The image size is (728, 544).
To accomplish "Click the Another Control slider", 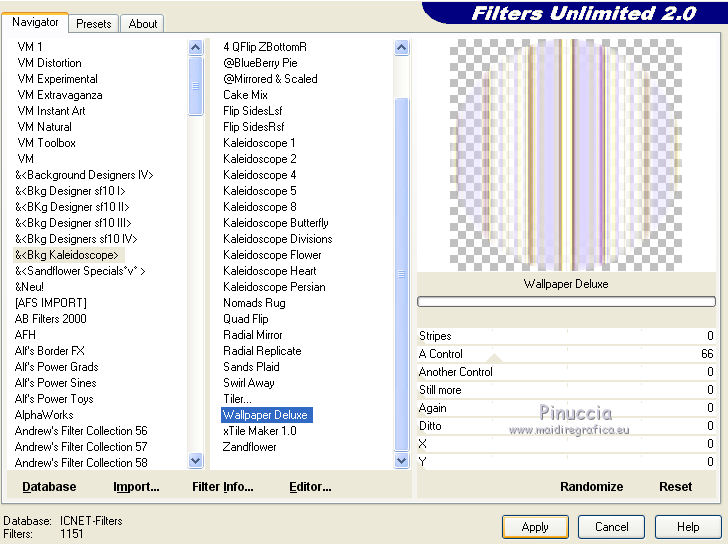I will pyautogui.click(x=566, y=372).
